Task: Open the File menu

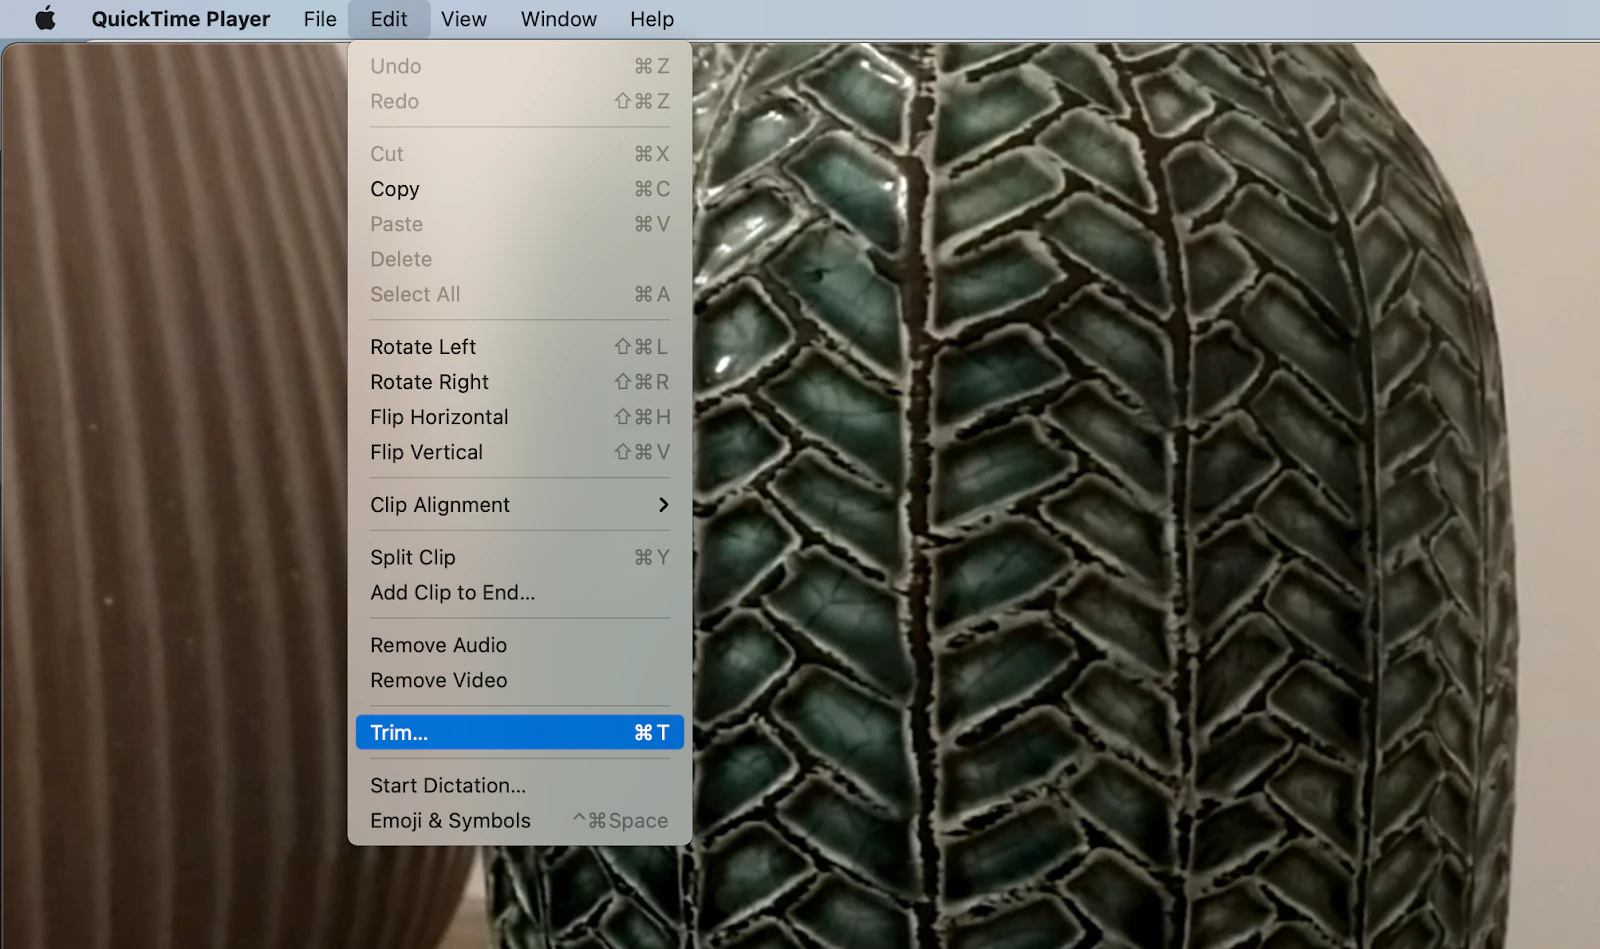Action: (x=318, y=18)
